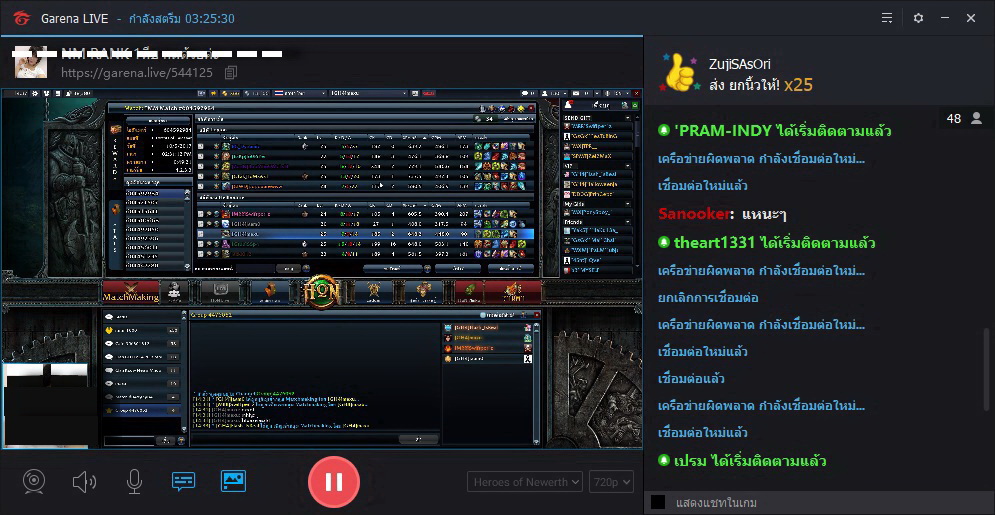The height and width of the screenshot is (515, 995).
Task: Toggle the image overlay icon
Action: pos(233,481)
